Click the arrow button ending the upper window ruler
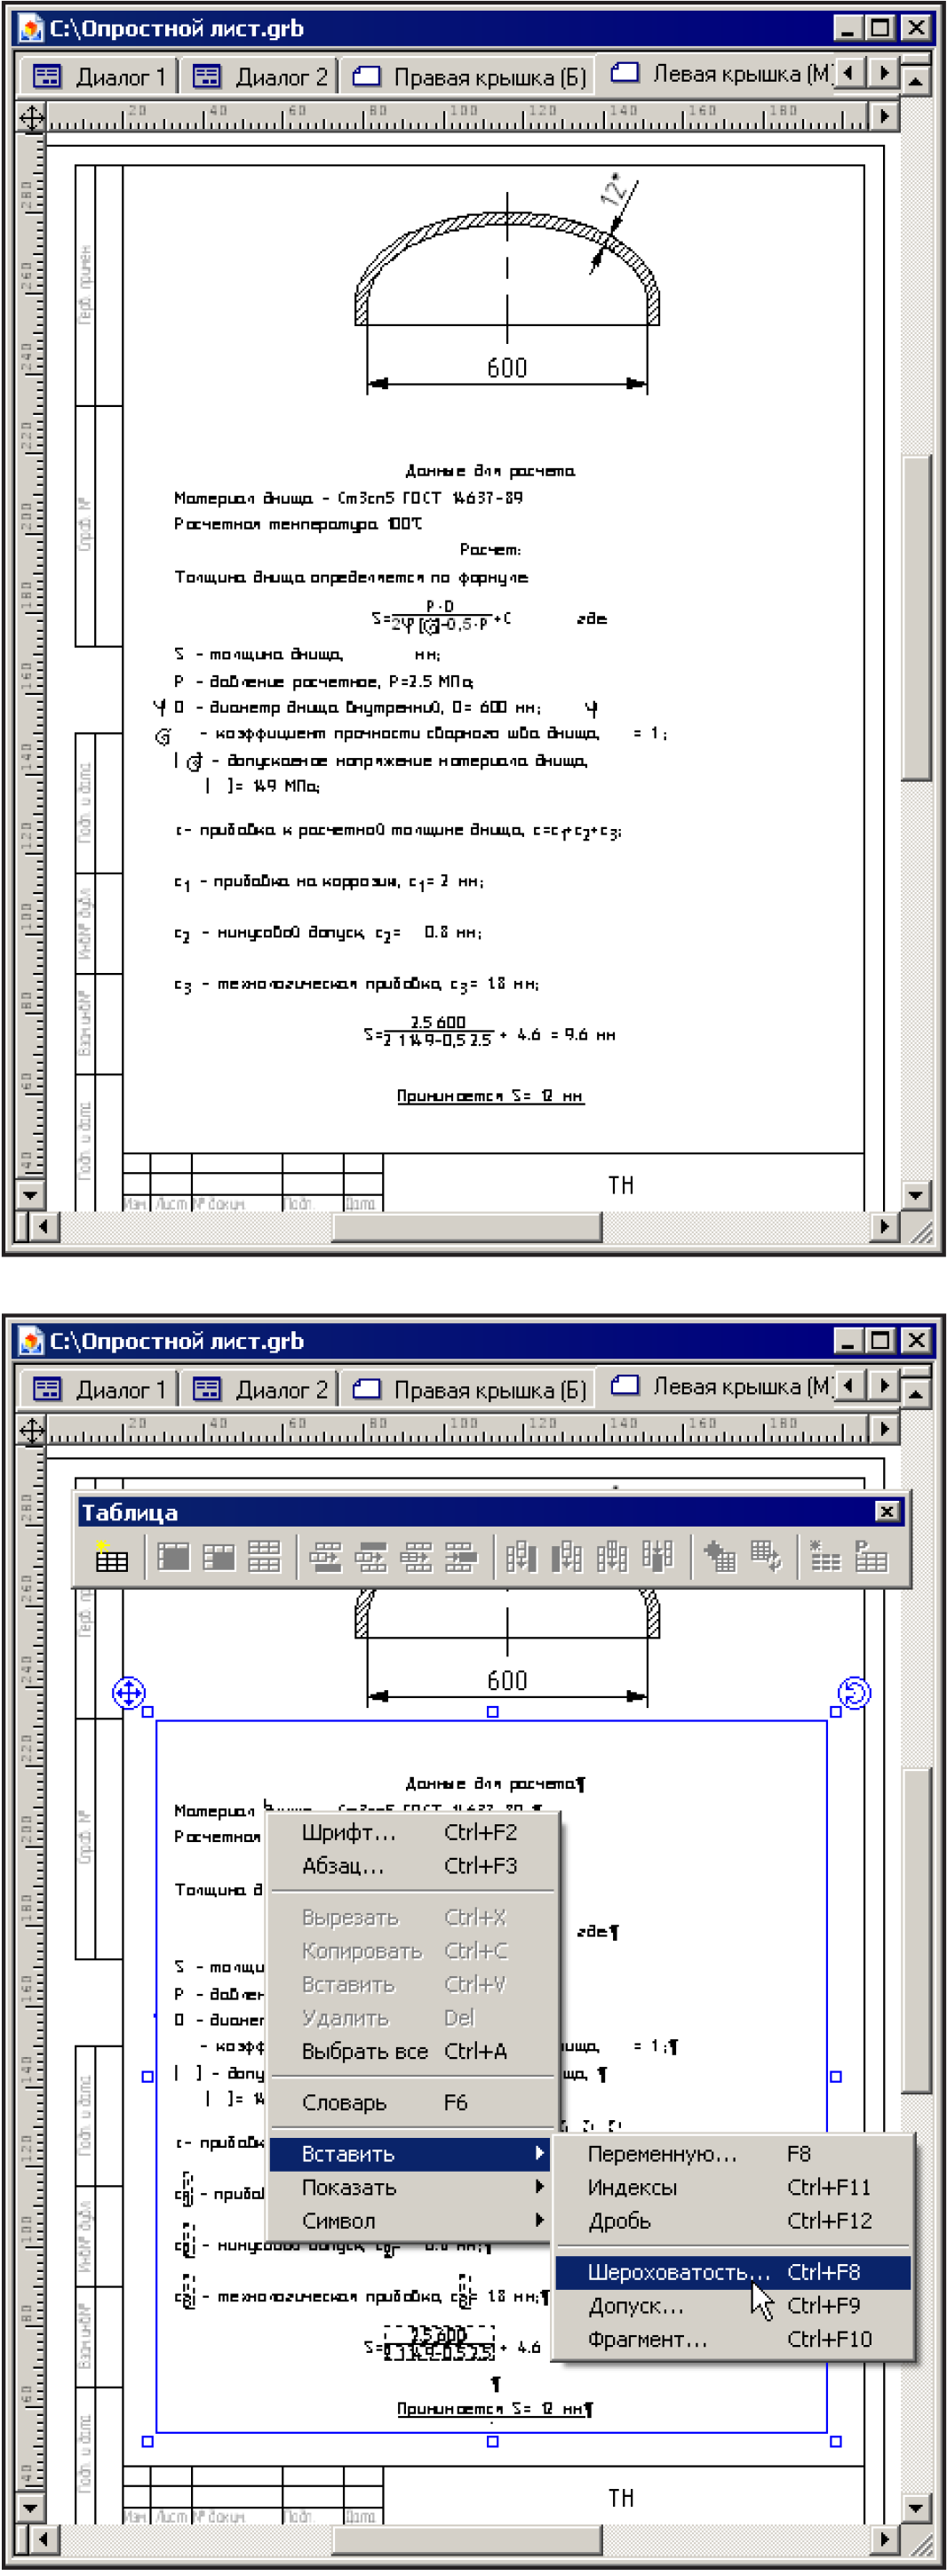 (884, 118)
